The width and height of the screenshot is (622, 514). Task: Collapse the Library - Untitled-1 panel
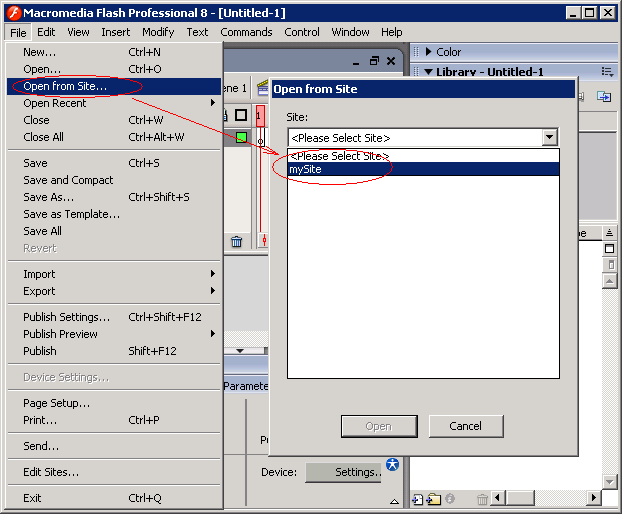[428, 72]
